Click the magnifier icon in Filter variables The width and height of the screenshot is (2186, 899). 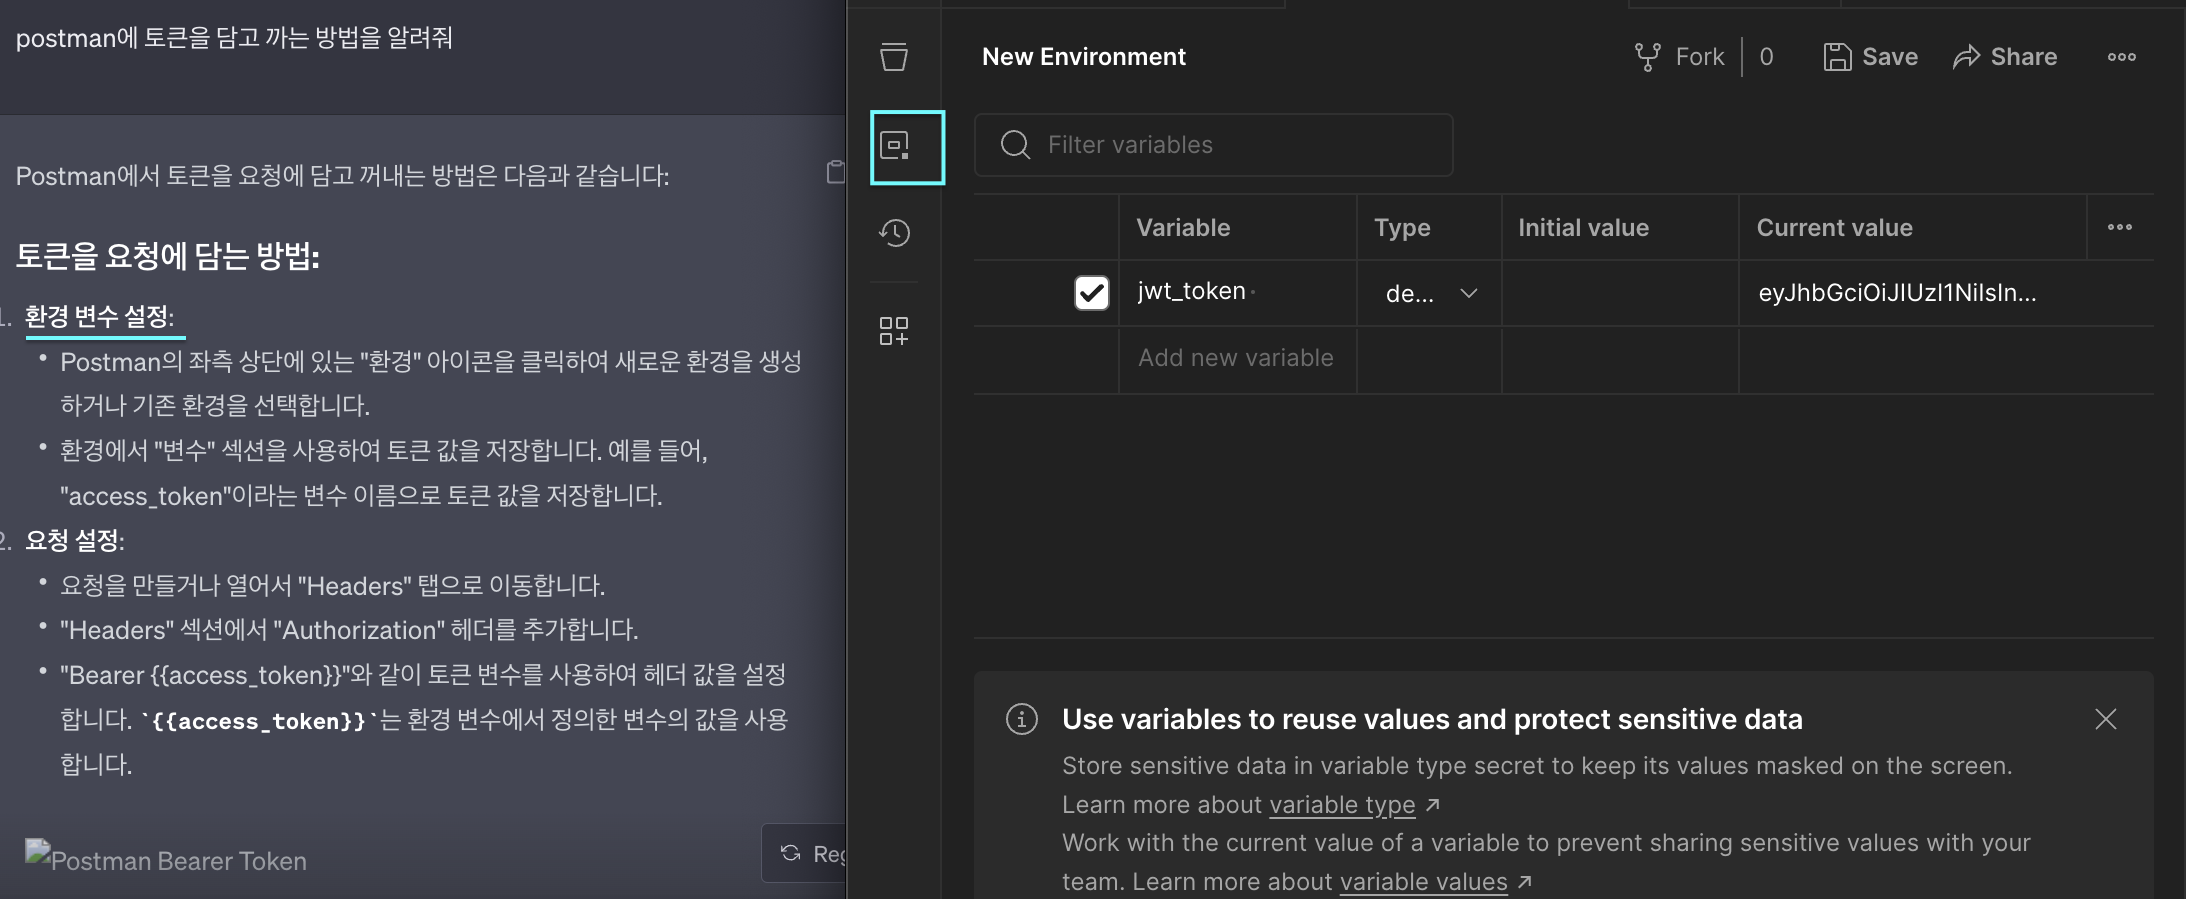1015,145
